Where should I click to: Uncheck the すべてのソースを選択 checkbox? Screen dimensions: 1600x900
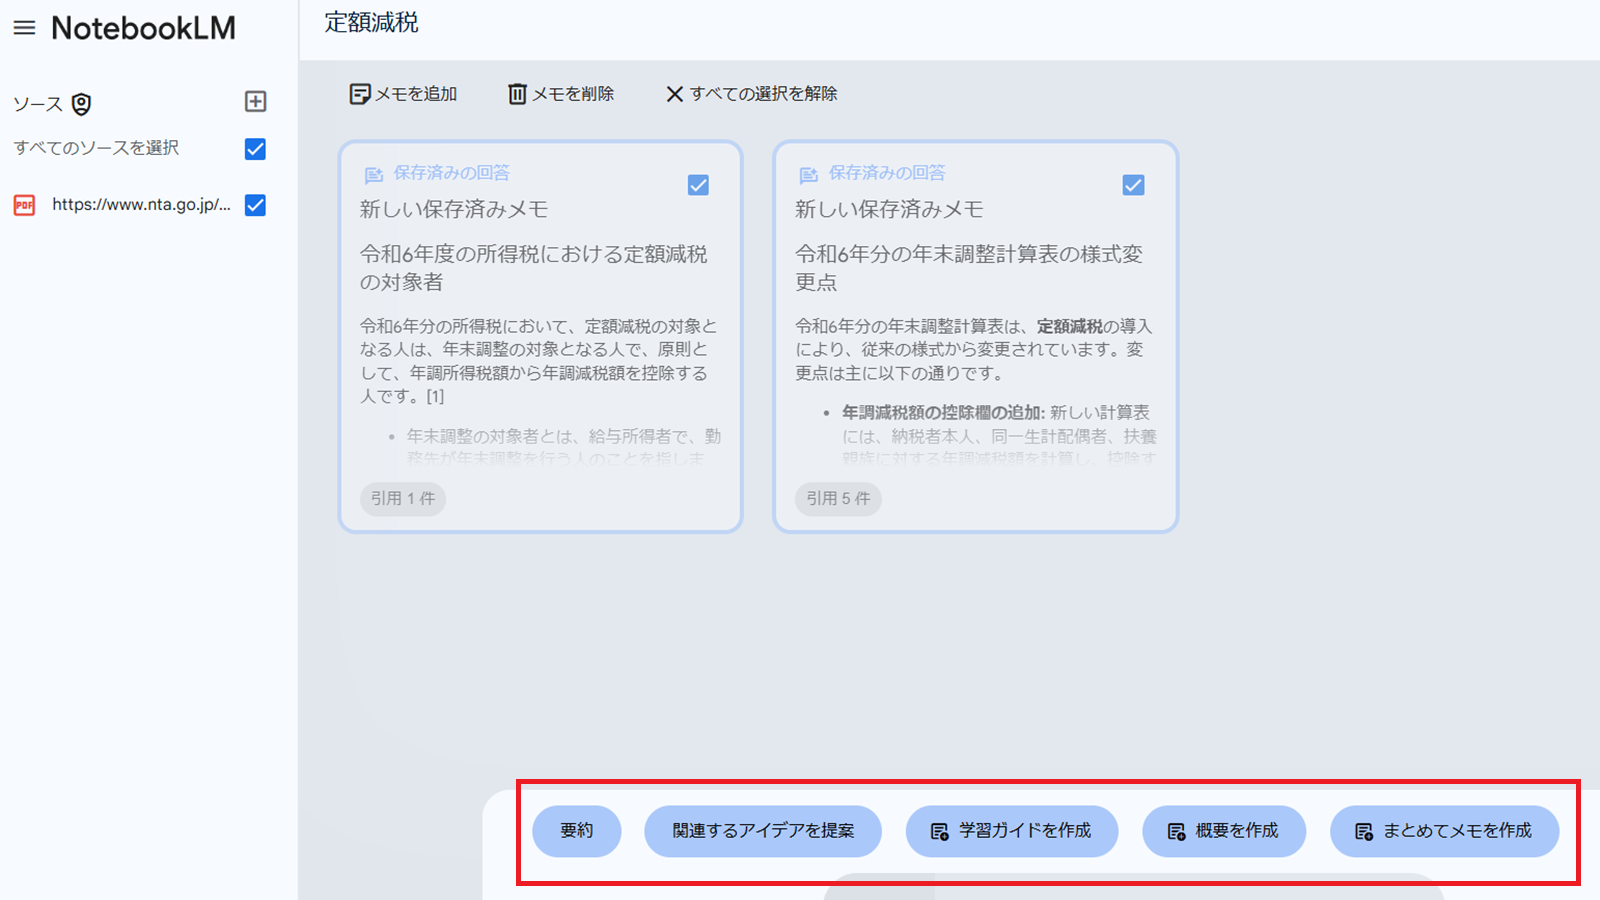click(254, 148)
